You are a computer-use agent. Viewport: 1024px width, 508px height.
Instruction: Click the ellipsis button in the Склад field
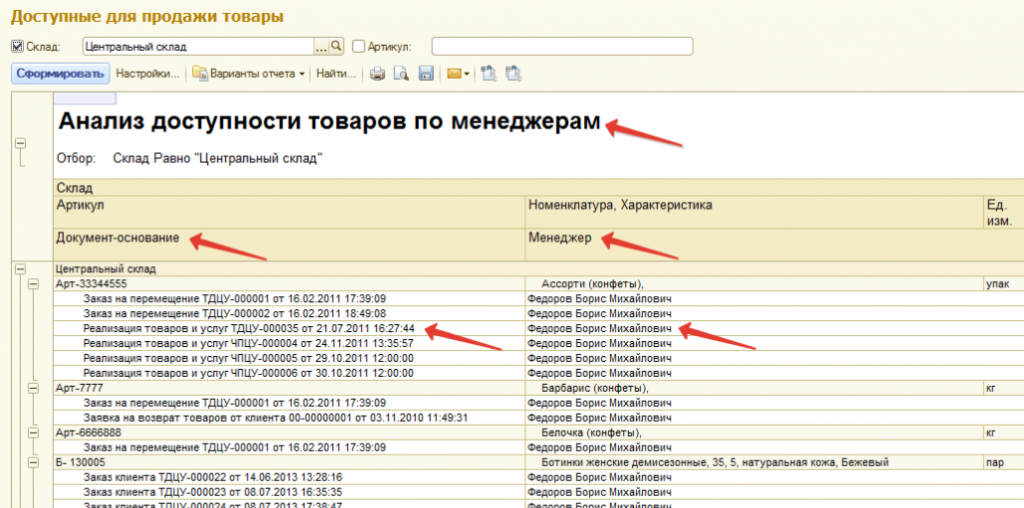[321, 46]
